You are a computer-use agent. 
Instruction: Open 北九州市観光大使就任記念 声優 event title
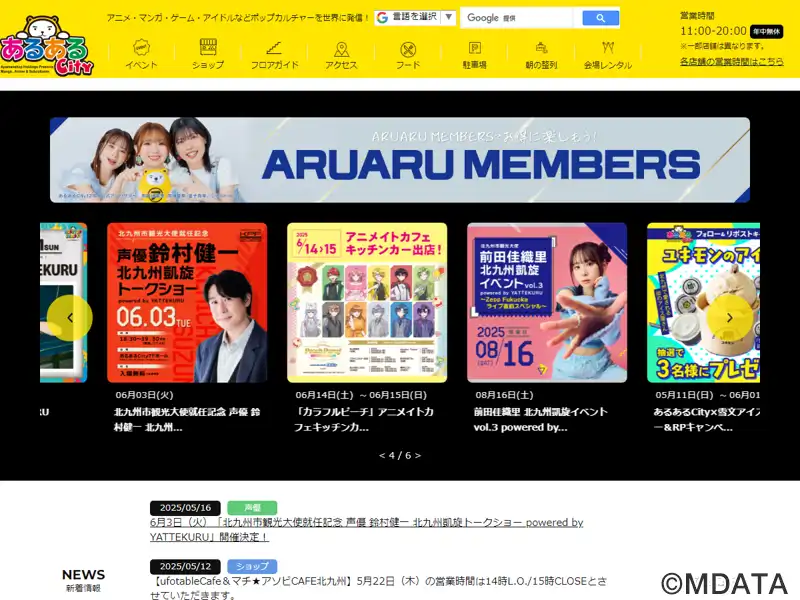[x=187, y=419]
